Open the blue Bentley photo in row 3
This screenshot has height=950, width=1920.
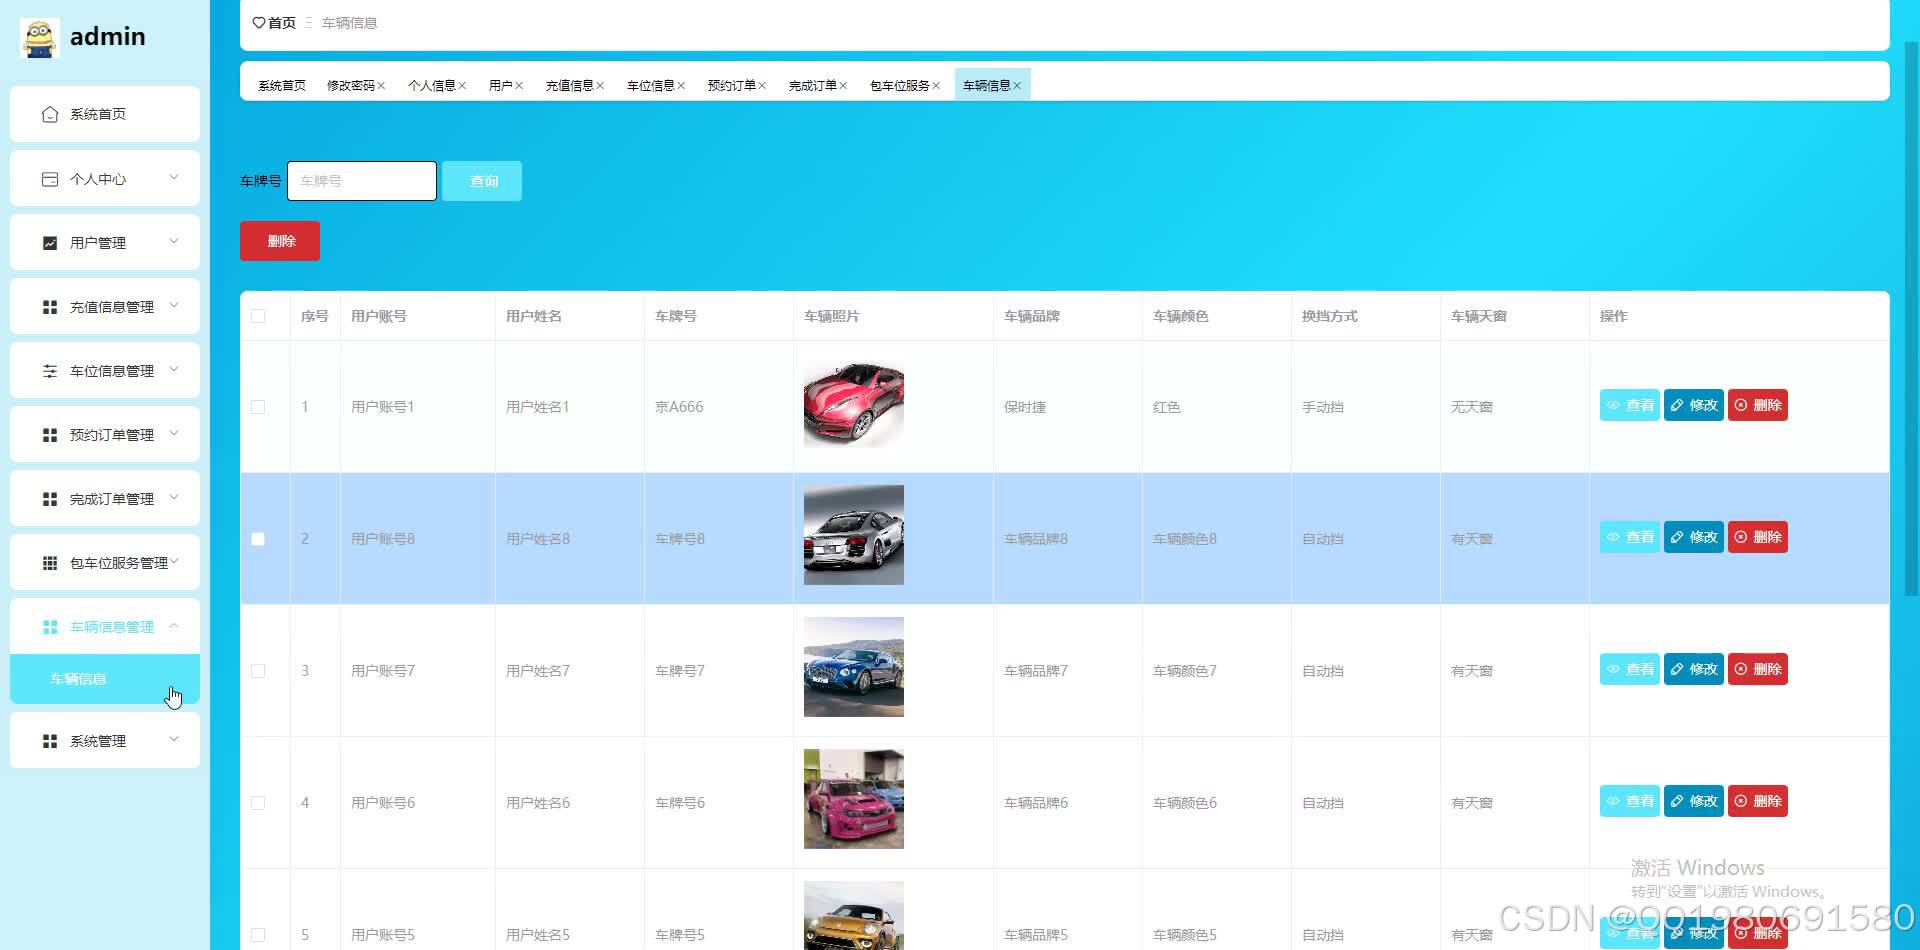pos(854,667)
